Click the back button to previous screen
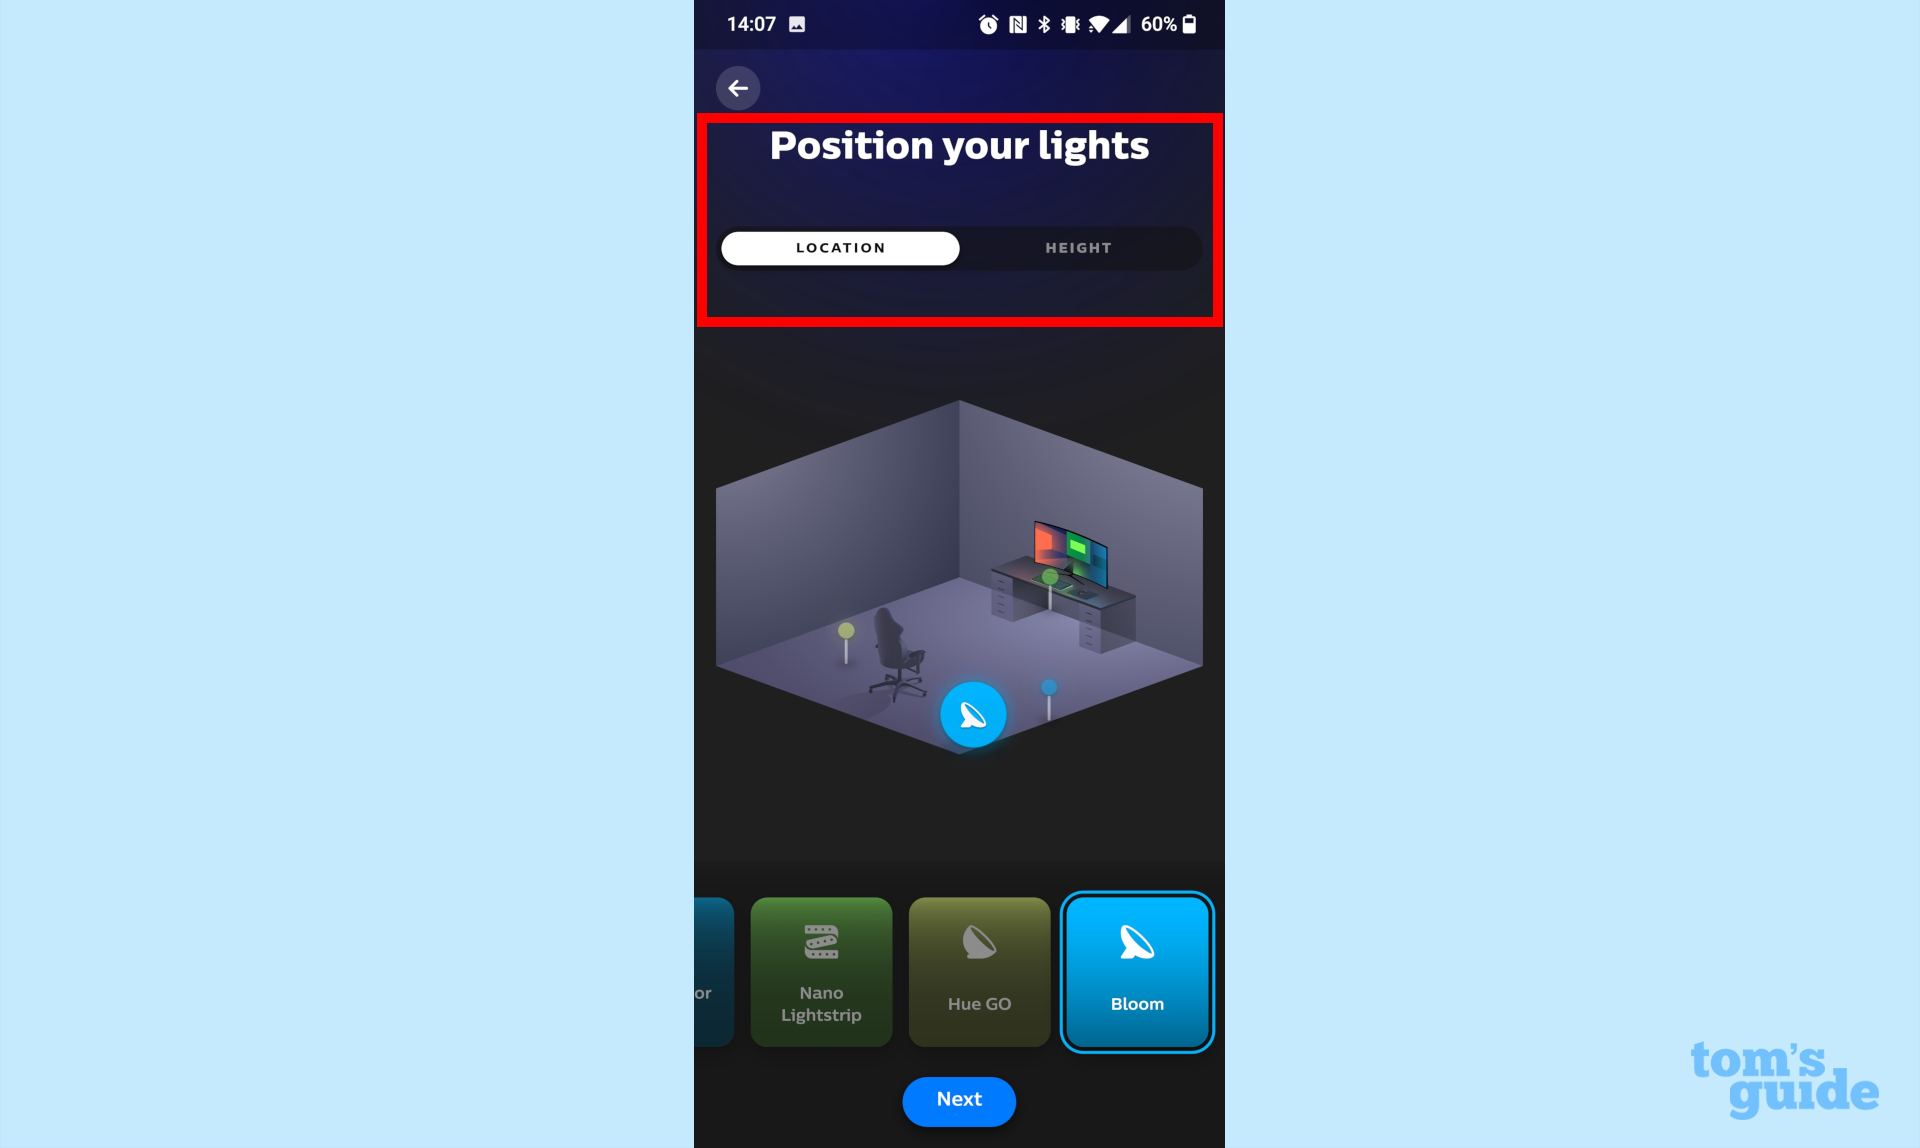 [x=738, y=87]
